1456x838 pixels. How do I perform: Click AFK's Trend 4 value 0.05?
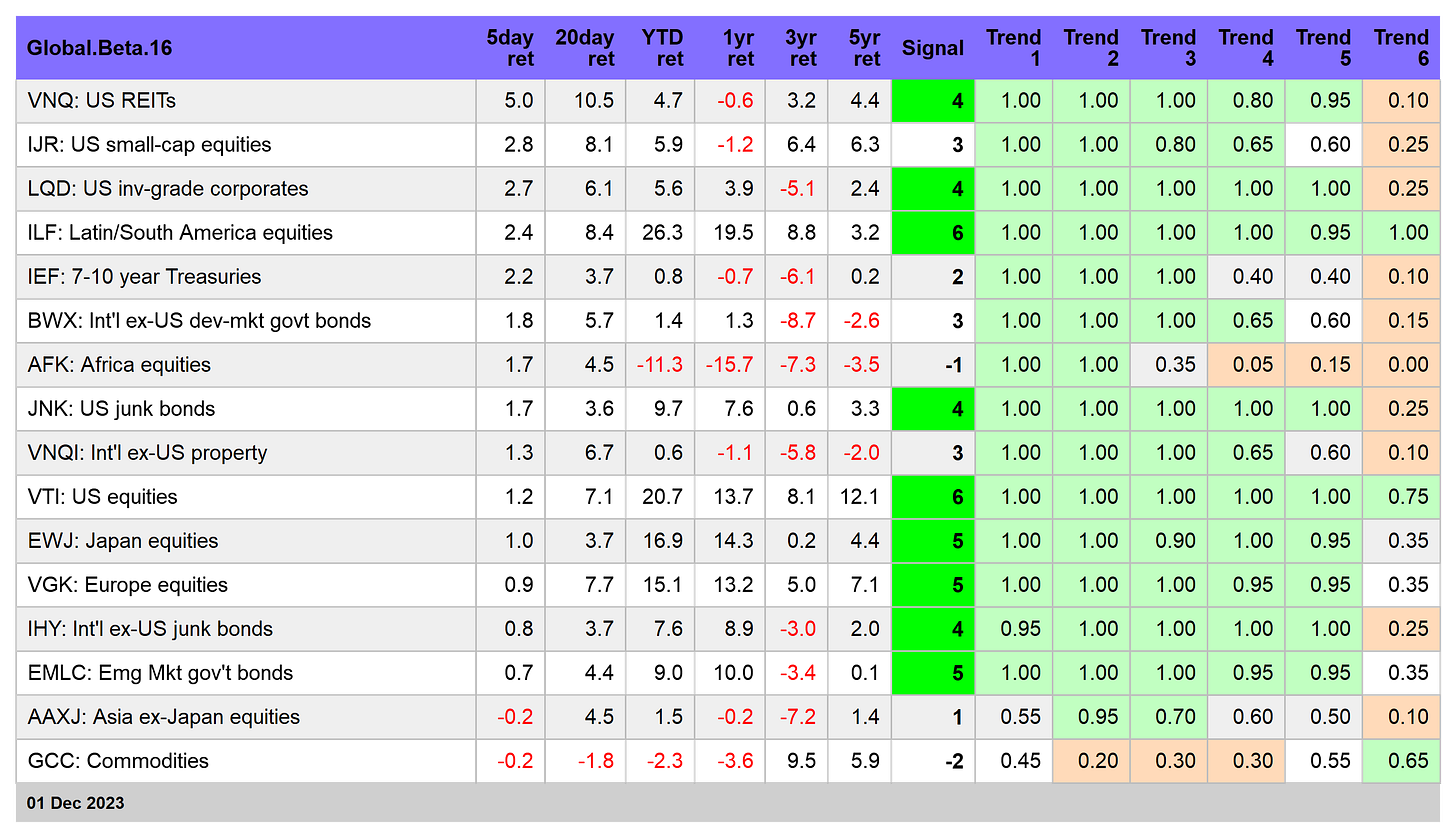click(1253, 365)
